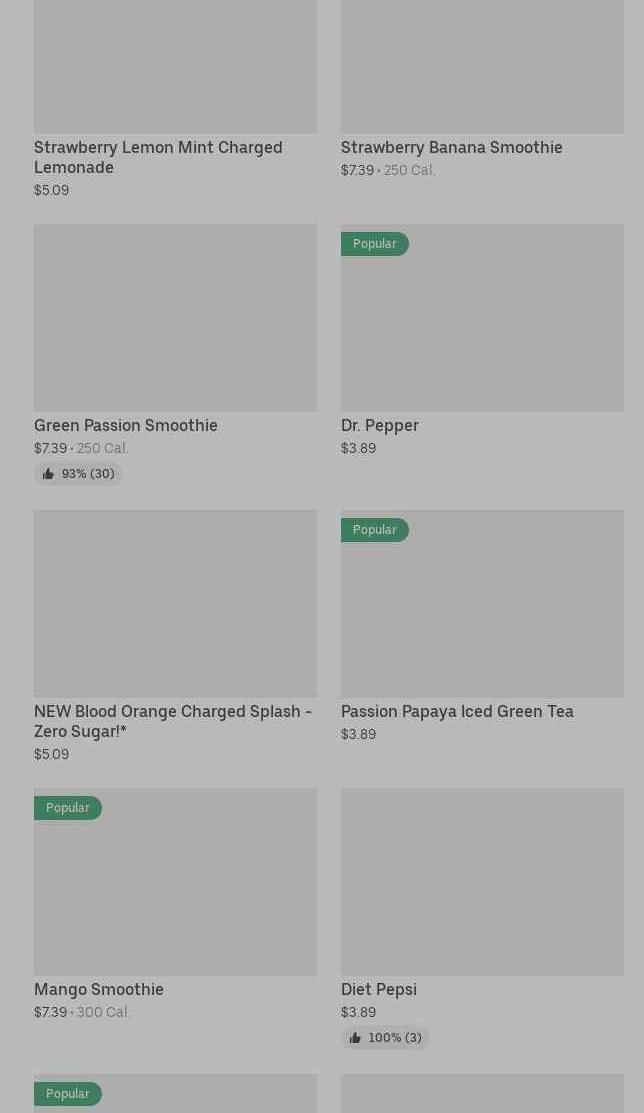644x1113 pixels.
Task: Click Mango Smoothie product image
Action: coord(175,894)
